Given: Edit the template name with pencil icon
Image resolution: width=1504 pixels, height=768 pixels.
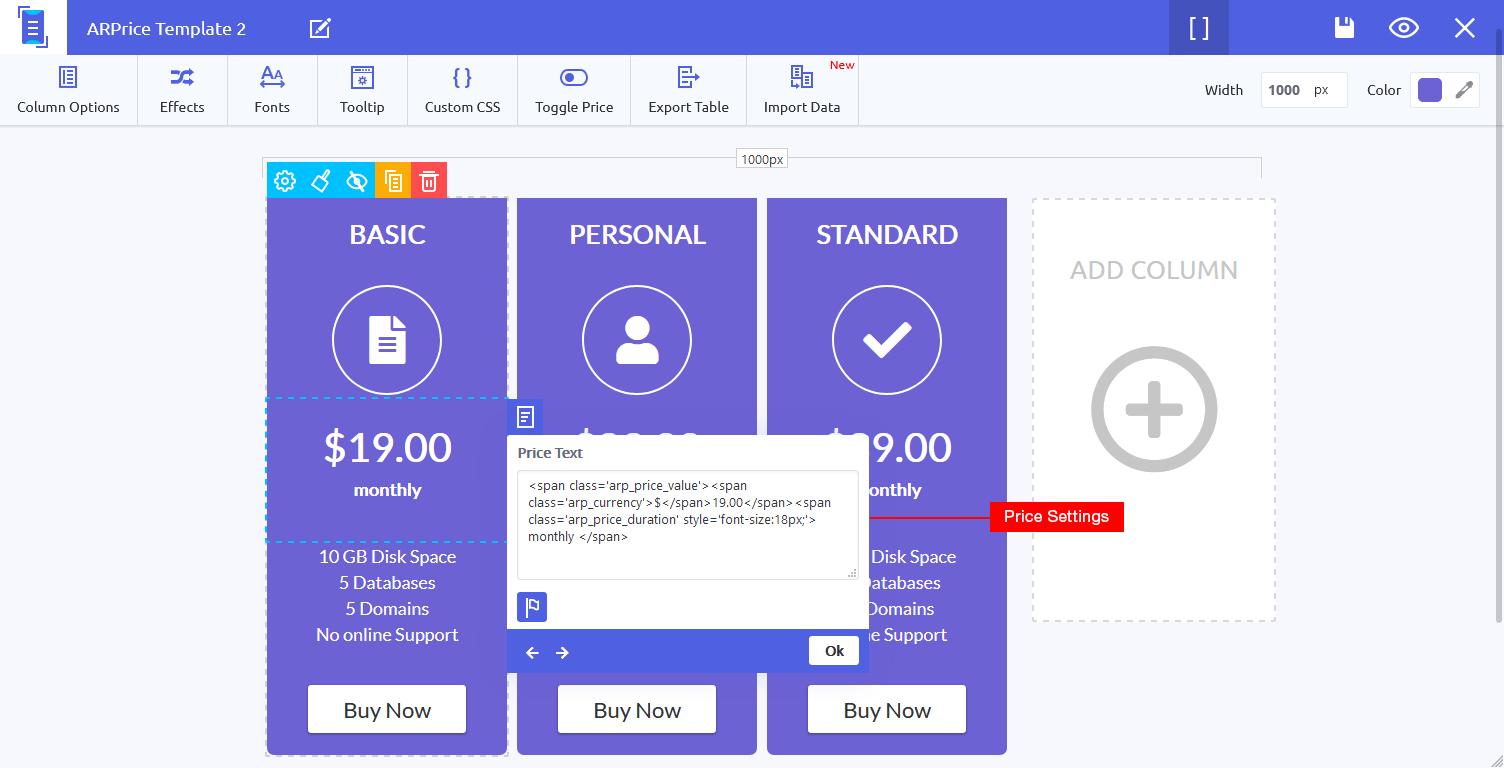Looking at the screenshot, I should [320, 28].
